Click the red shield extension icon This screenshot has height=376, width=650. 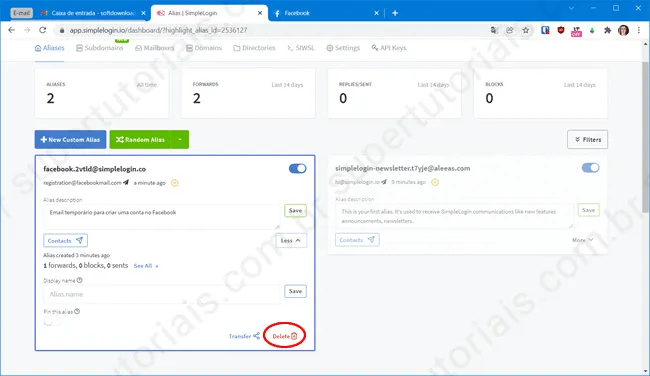[x=561, y=30]
